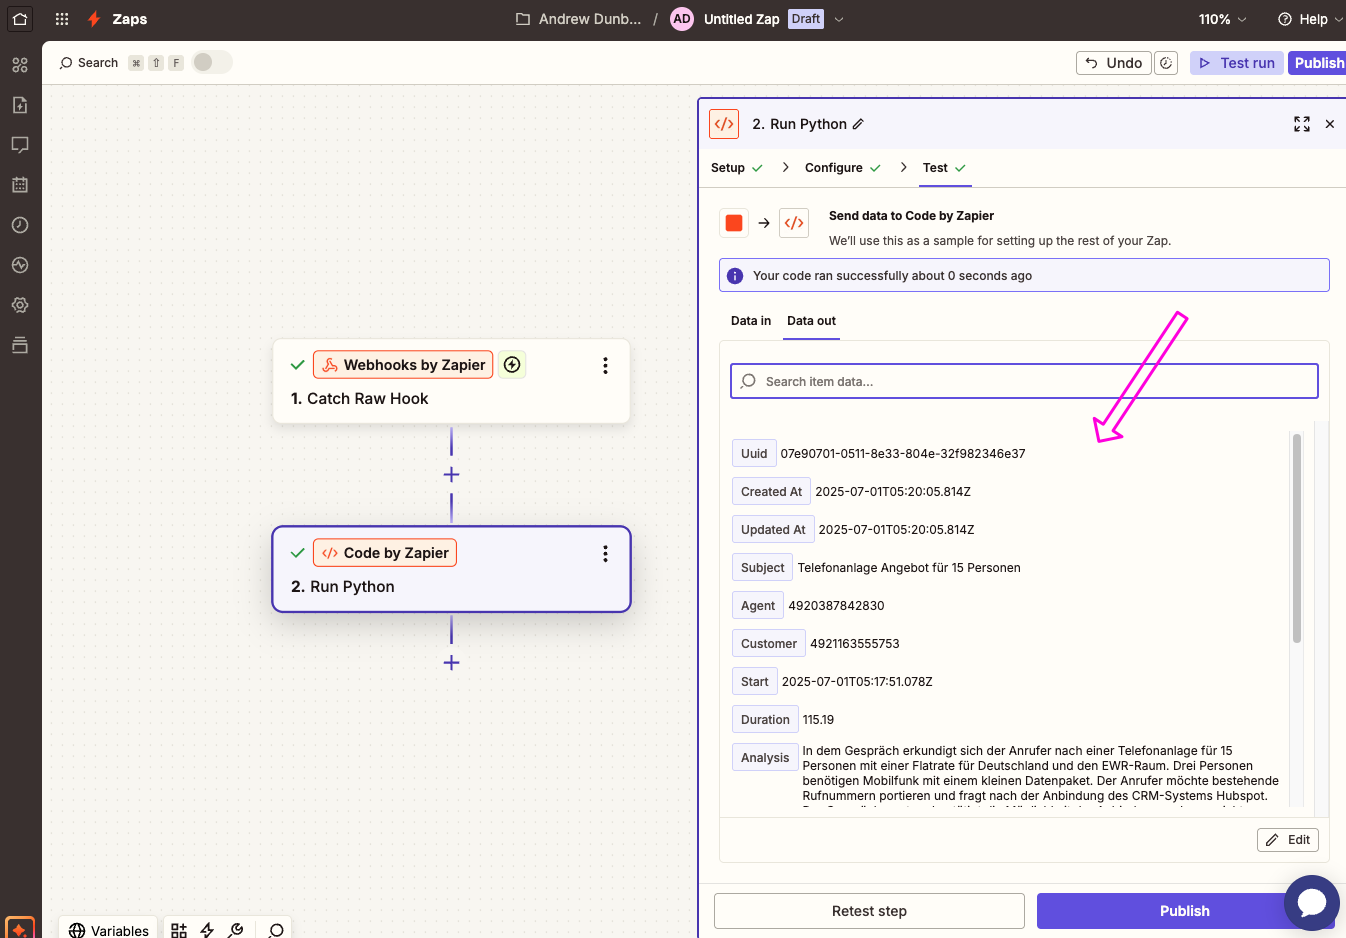Image resolution: width=1346 pixels, height=938 pixels.
Task: Click the magnifier icon in bottom toolbar
Action: coord(276,930)
